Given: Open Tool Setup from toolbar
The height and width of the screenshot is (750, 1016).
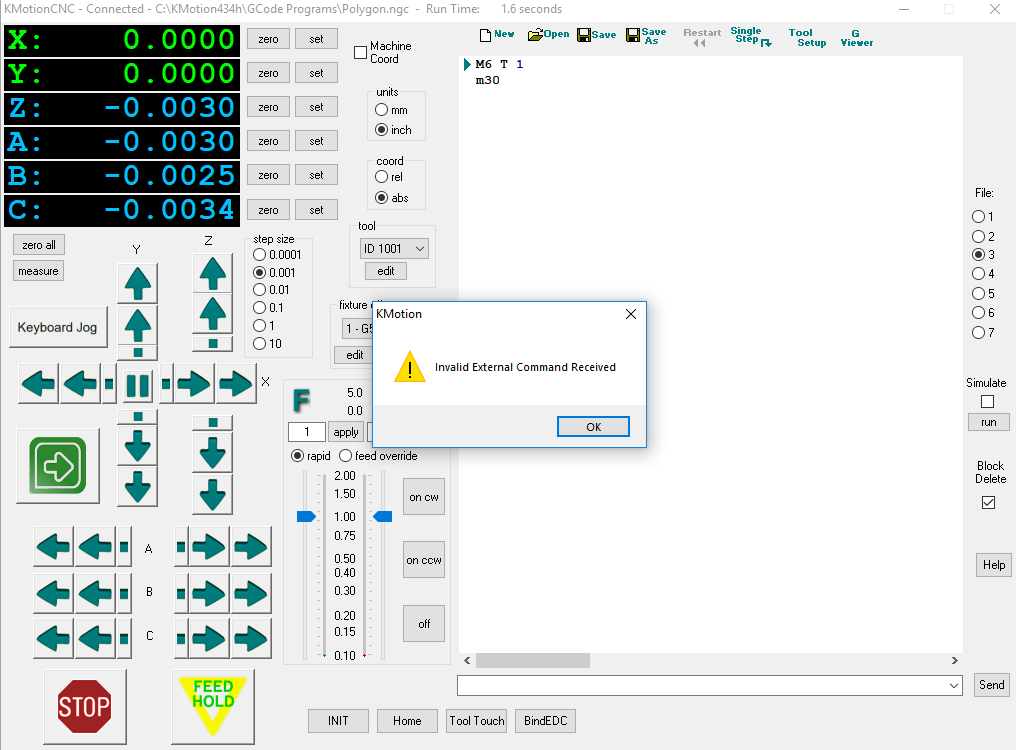Looking at the screenshot, I should pyautogui.click(x=806, y=37).
